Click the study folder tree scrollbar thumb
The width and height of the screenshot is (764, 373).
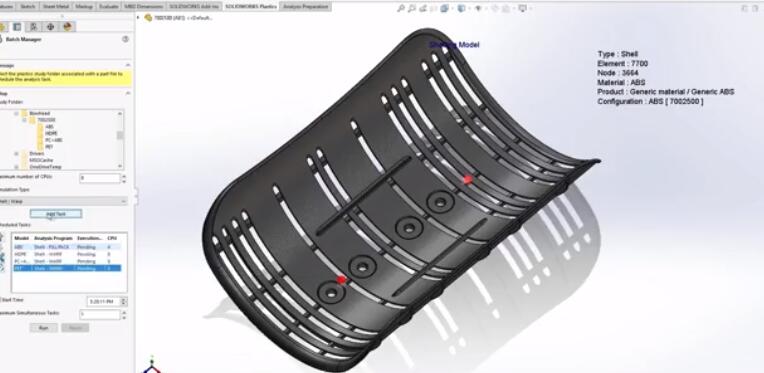[120, 135]
